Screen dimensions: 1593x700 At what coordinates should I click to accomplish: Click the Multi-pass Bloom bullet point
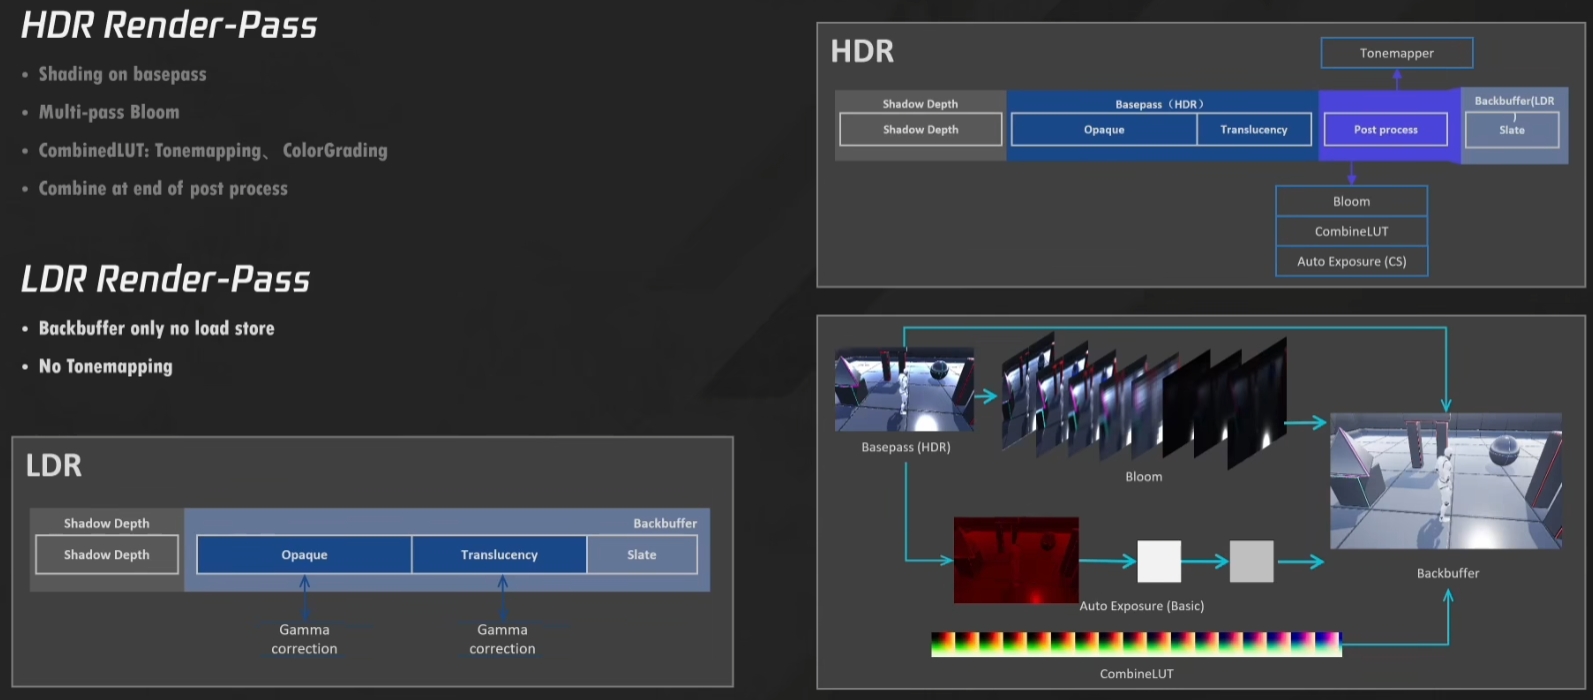[109, 112]
